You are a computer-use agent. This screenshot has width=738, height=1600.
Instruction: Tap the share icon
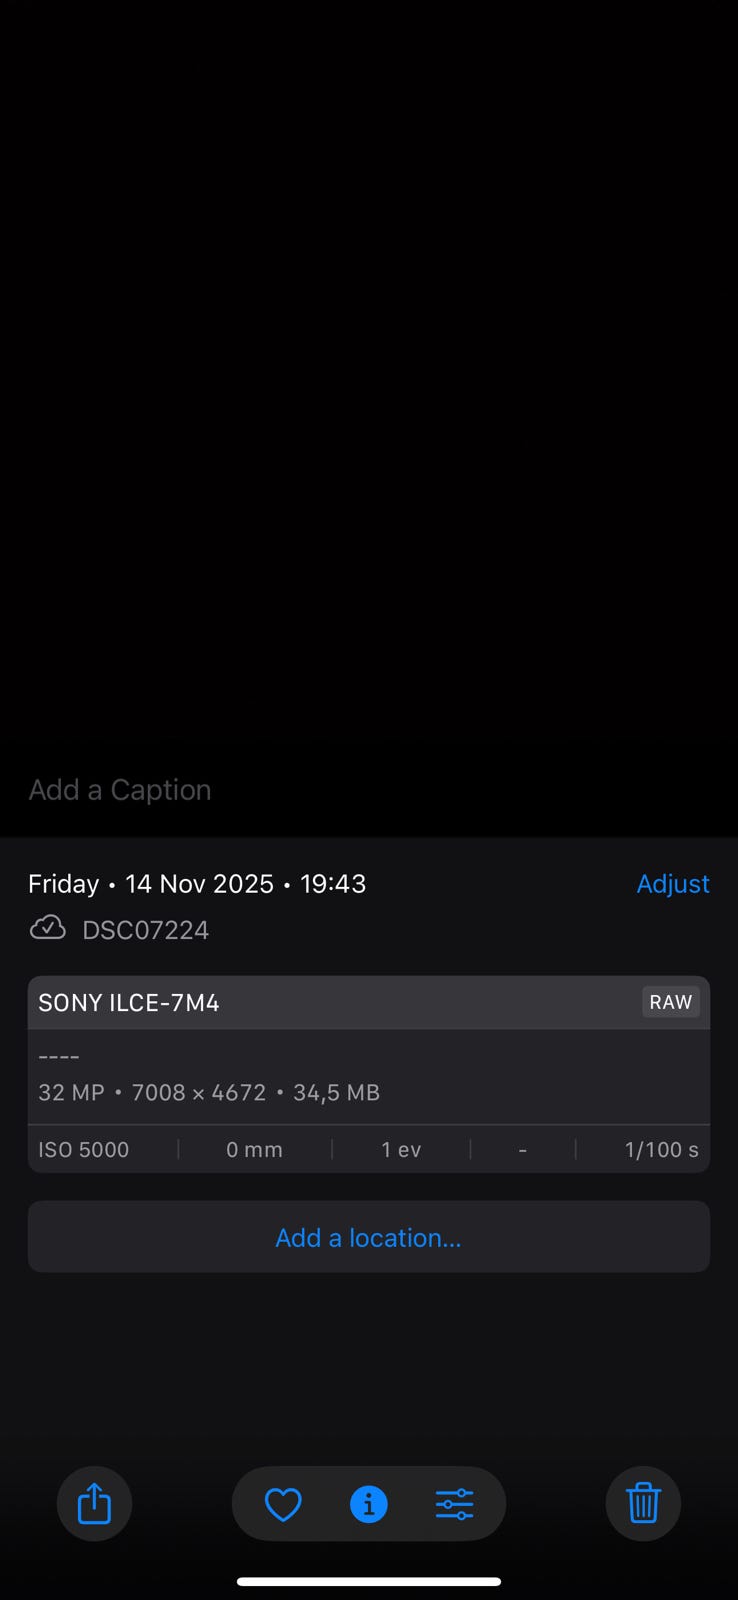pos(94,1503)
